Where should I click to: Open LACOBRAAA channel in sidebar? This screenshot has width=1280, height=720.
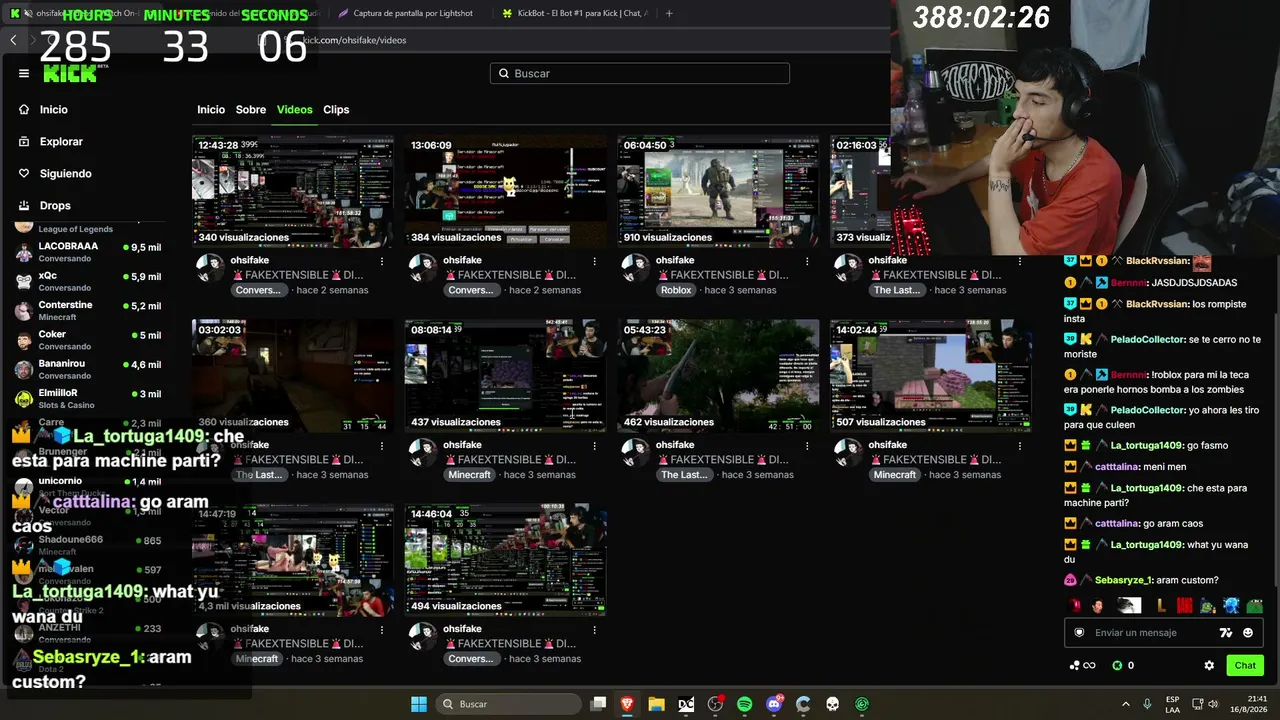(88, 252)
